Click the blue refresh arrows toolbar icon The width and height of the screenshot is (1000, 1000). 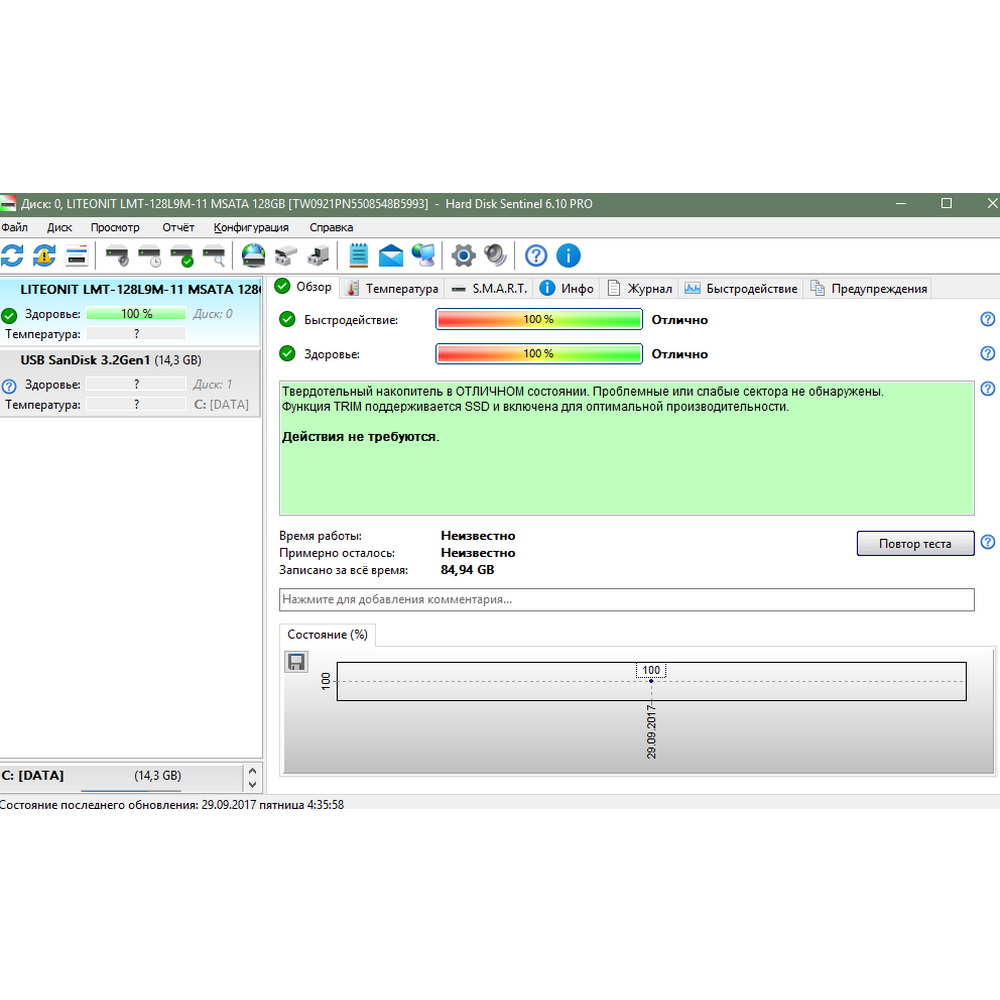(12, 255)
